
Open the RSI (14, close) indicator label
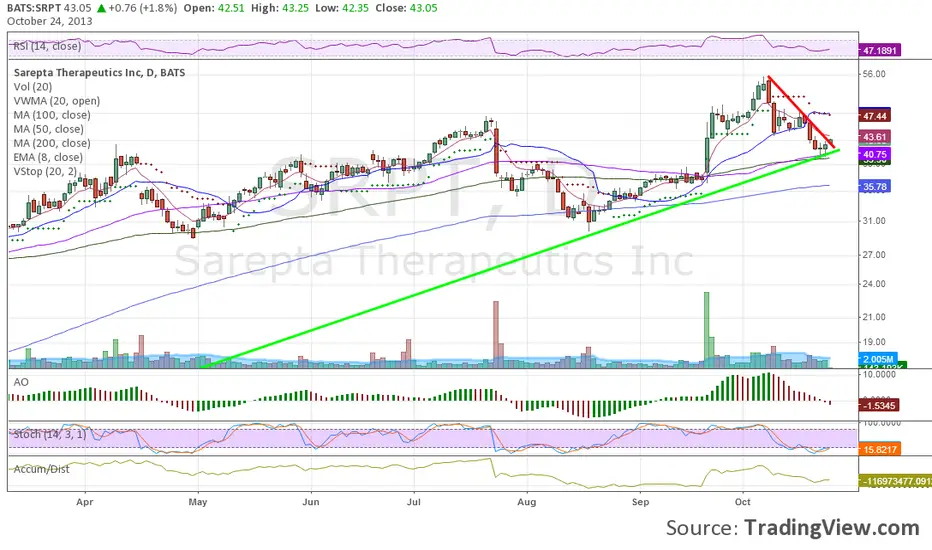coord(47,46)
